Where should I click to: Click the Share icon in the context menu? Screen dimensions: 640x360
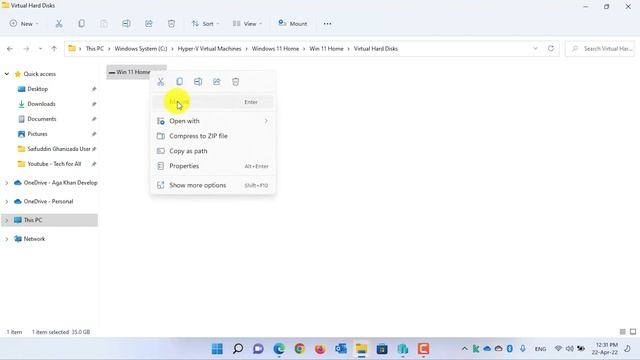click(x=217, y=82)
